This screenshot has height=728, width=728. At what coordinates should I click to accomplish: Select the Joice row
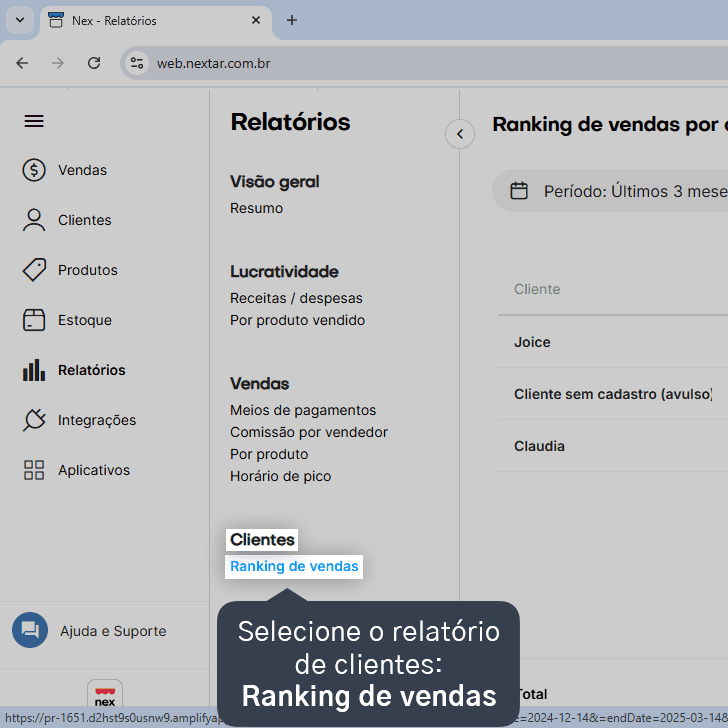613,342
